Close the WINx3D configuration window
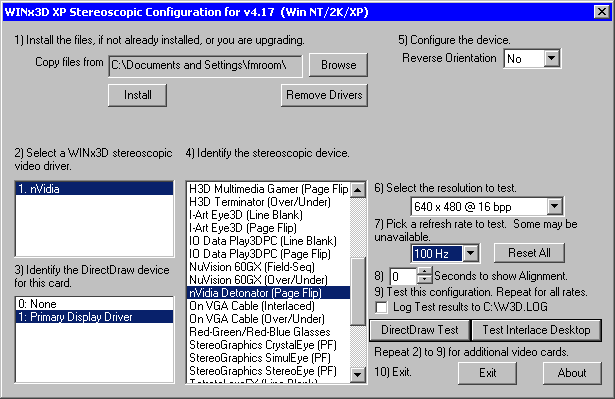The image size is (615, 399). 601,12
